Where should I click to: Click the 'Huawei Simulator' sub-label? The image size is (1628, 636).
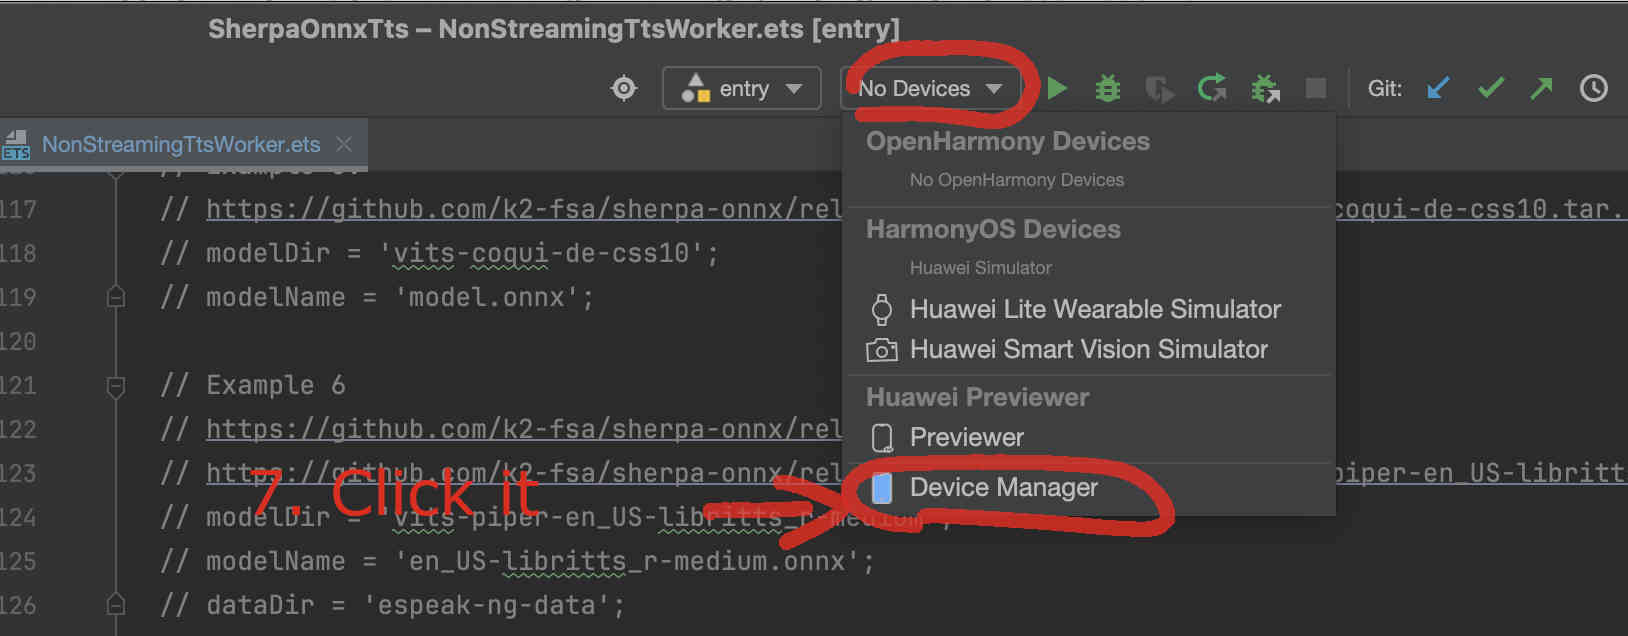click(981, 268)
